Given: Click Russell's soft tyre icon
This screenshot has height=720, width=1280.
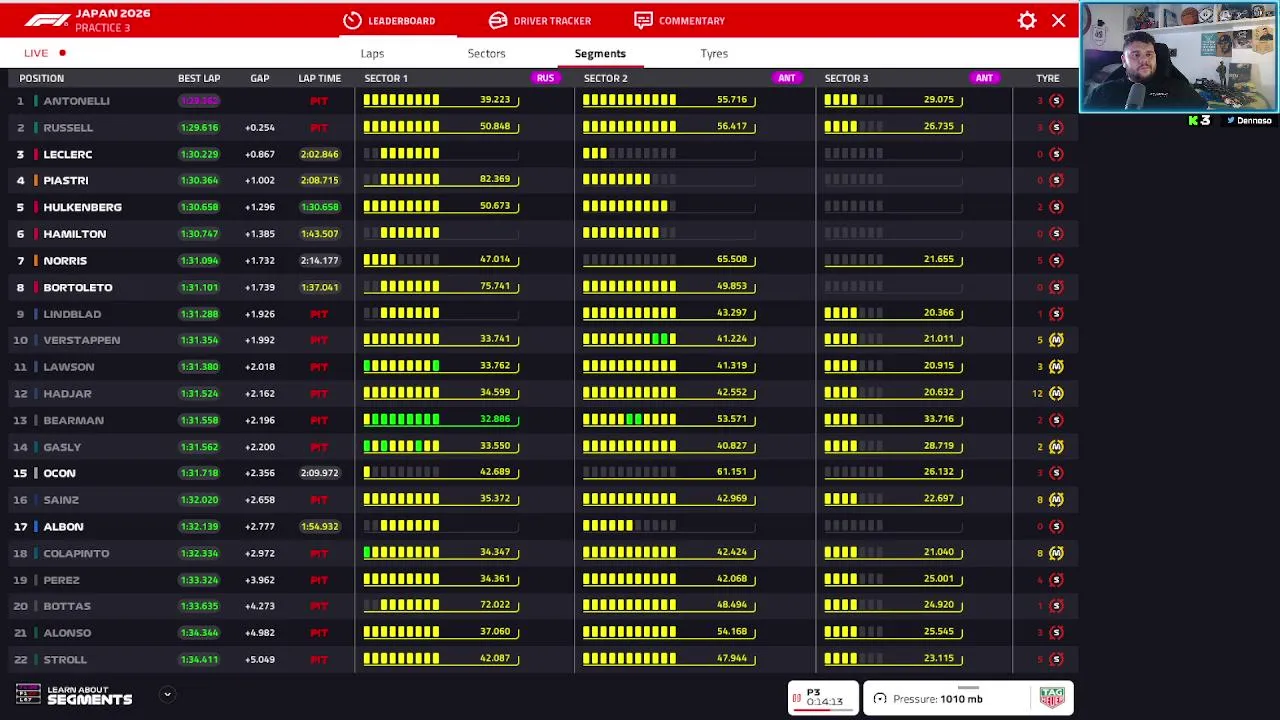Looking at the screenshot, I should coord(1056,127).
